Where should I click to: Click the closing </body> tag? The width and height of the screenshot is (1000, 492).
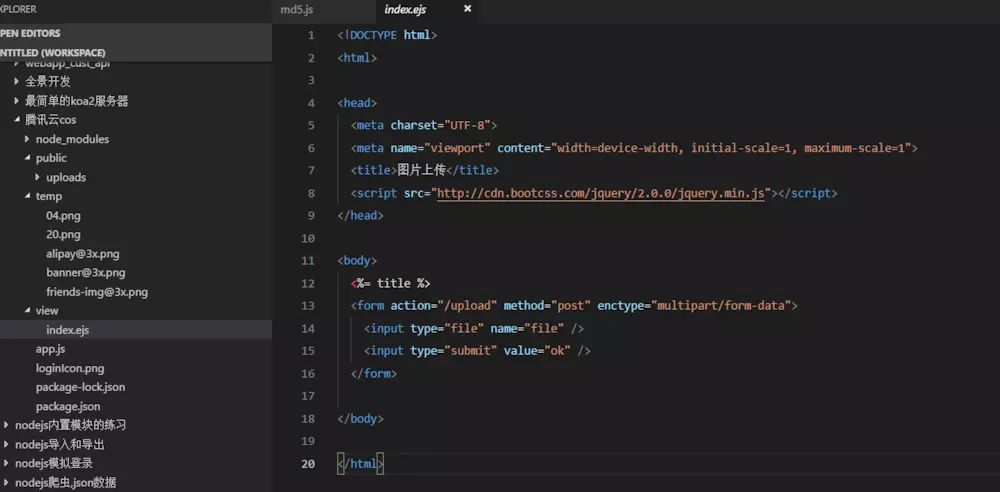click(360, 419)
